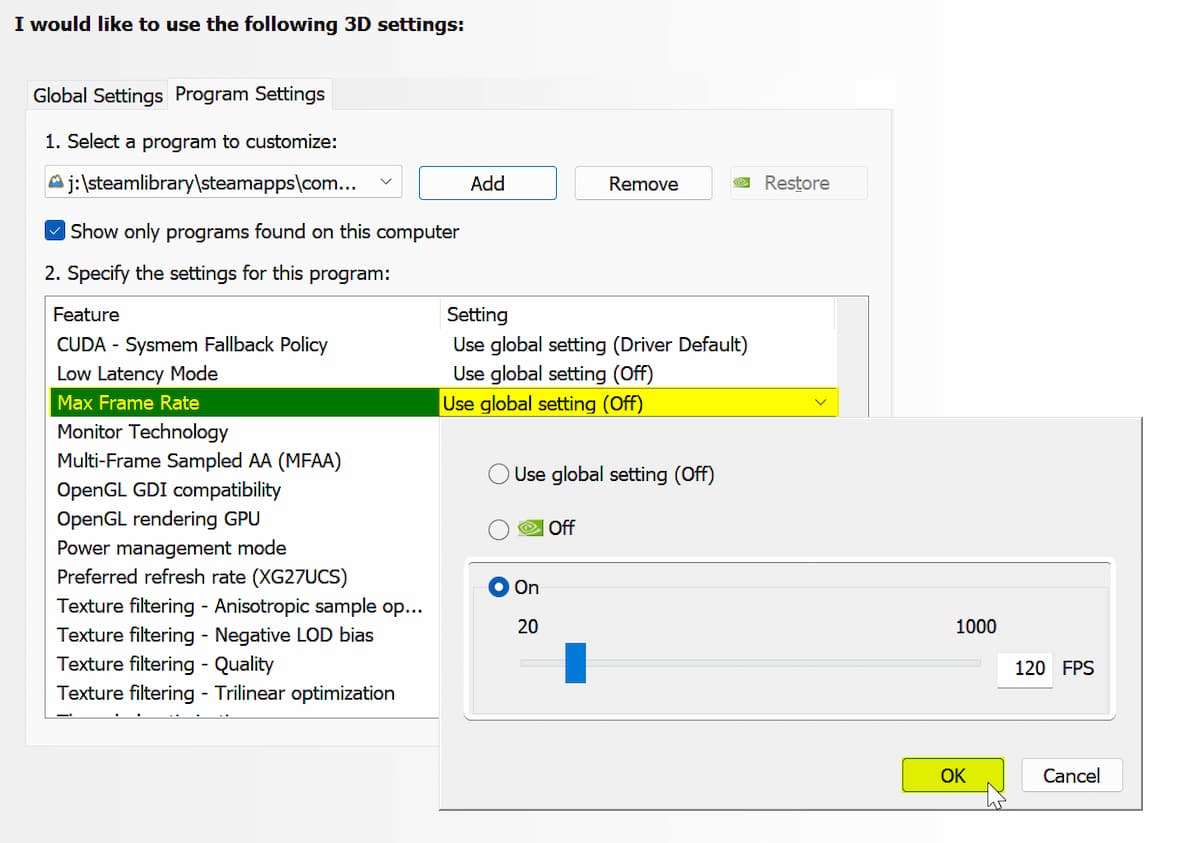Select the On radio button
The image size is (1200, 843).
coord(499,587)
